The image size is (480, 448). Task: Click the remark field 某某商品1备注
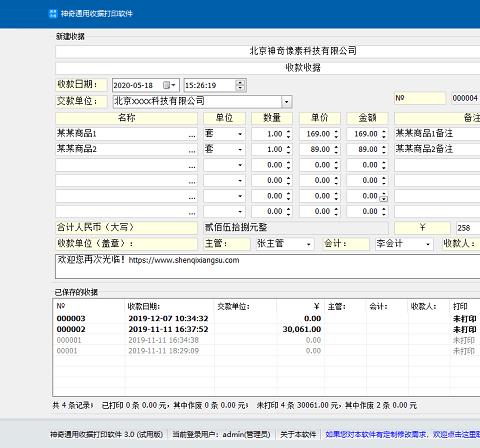click(437, 134)
